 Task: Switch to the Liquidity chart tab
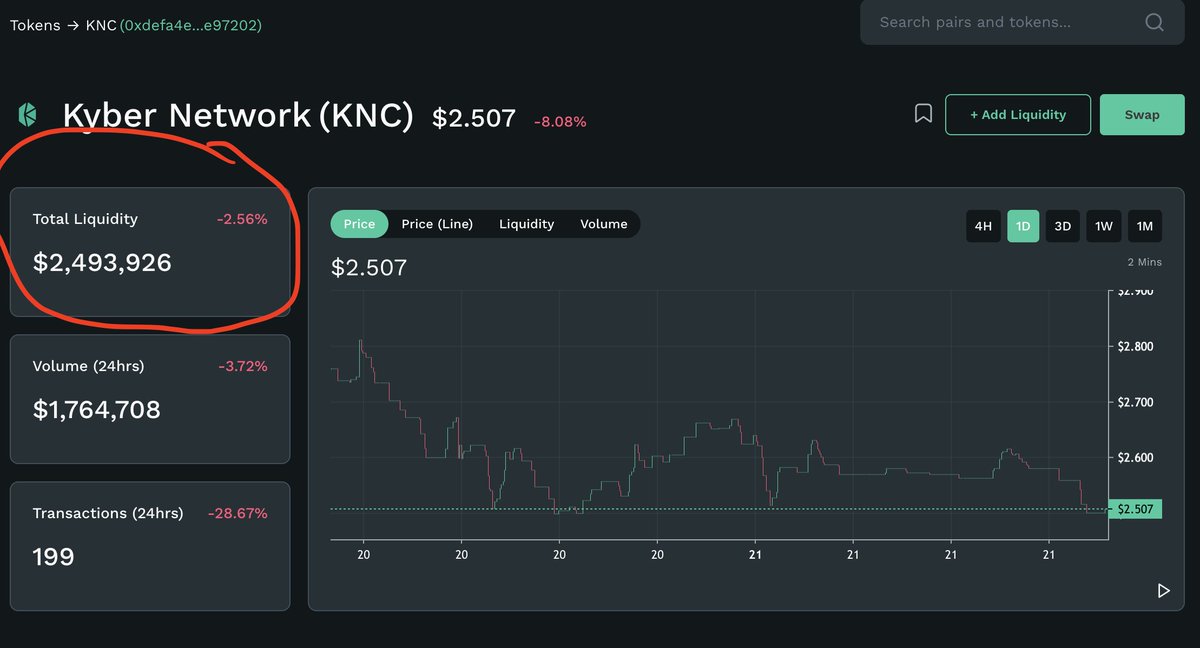526,224
